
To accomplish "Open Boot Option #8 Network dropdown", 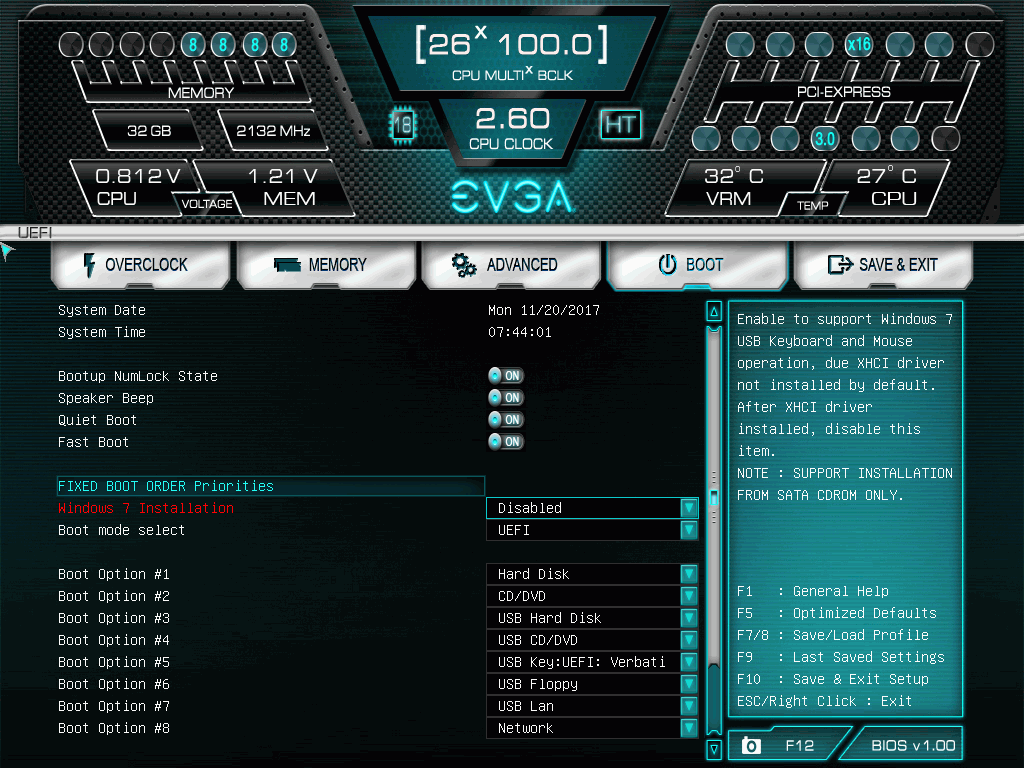I will (x=592, y=728).
